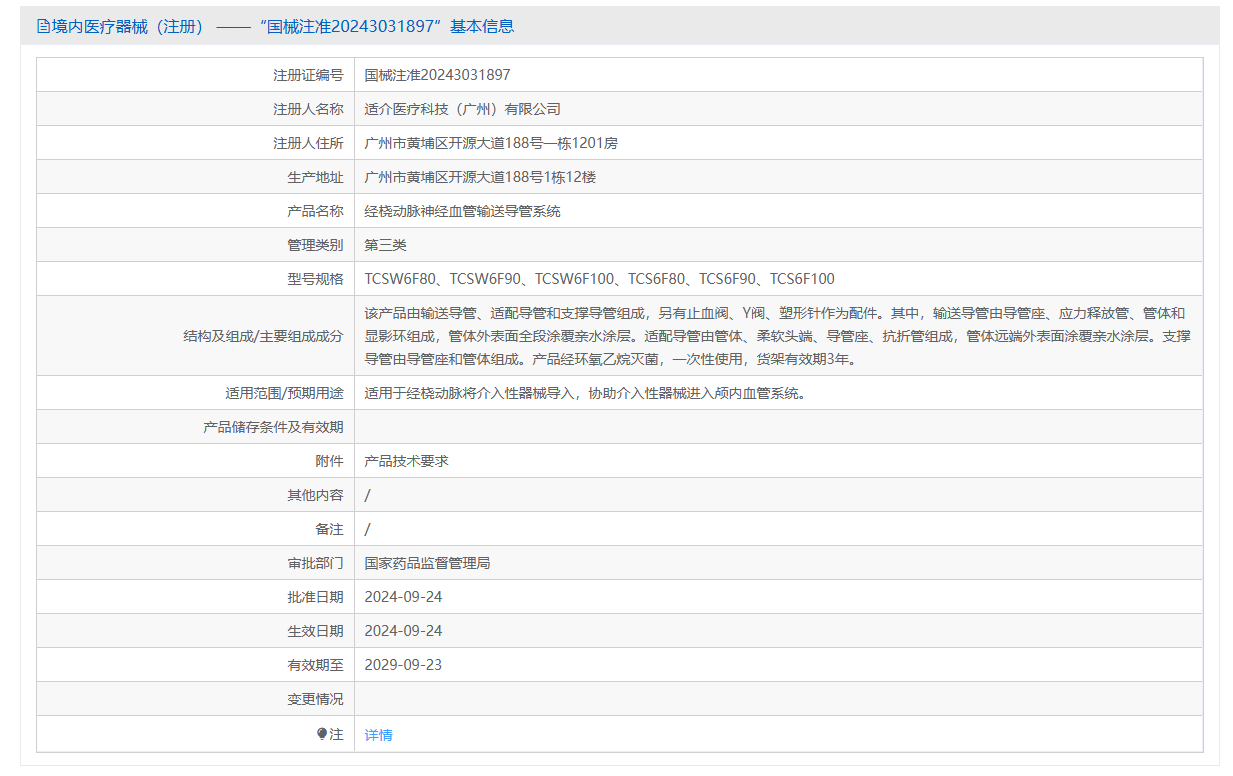Click the 变更情况 label

315,699
